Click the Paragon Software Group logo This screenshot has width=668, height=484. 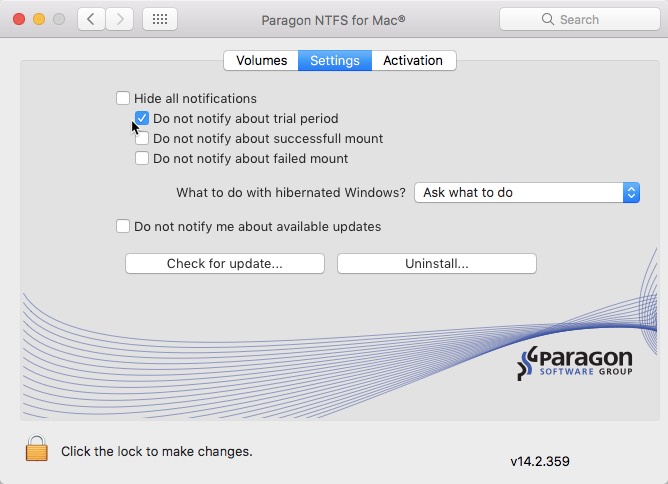[x=575, y=365]
